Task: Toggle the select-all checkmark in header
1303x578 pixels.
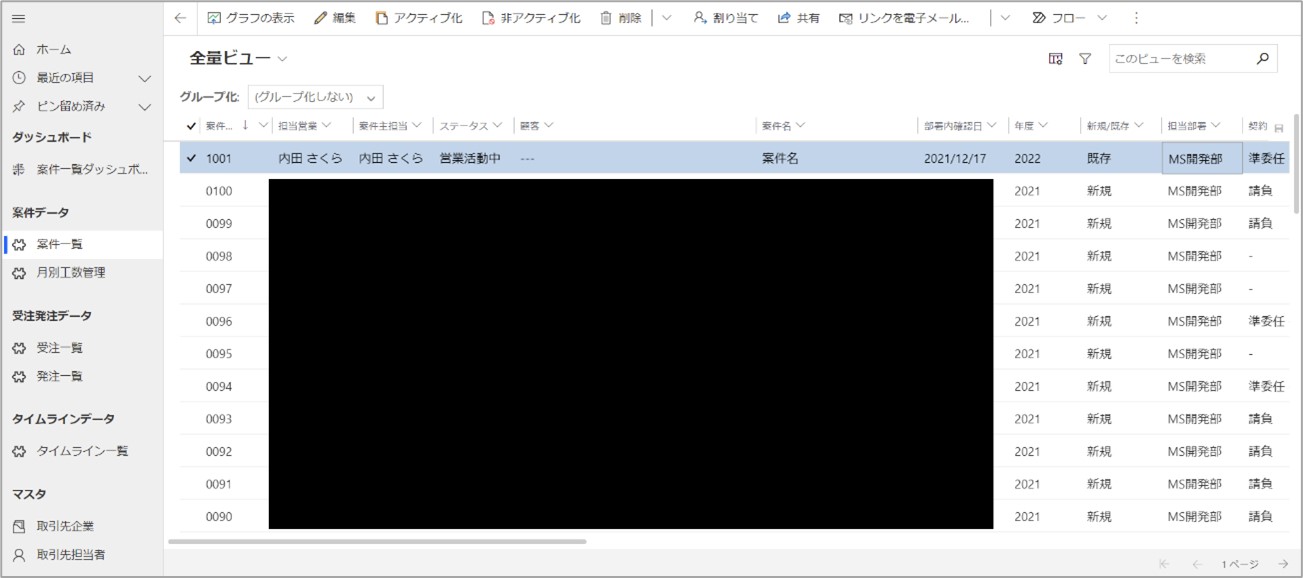Action: coord(192,126)
